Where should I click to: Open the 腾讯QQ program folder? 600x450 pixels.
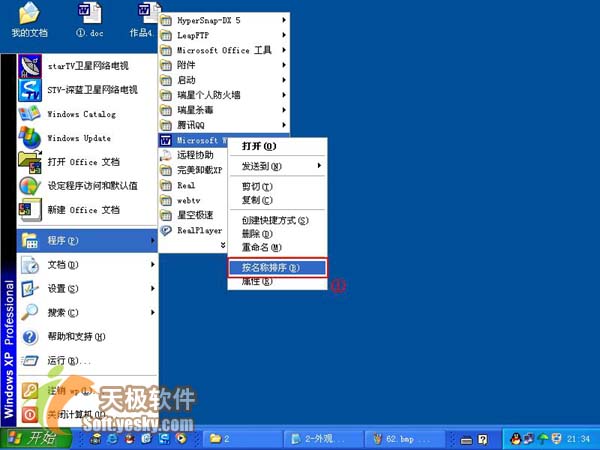pyautogui.click(x=224, y=125)
